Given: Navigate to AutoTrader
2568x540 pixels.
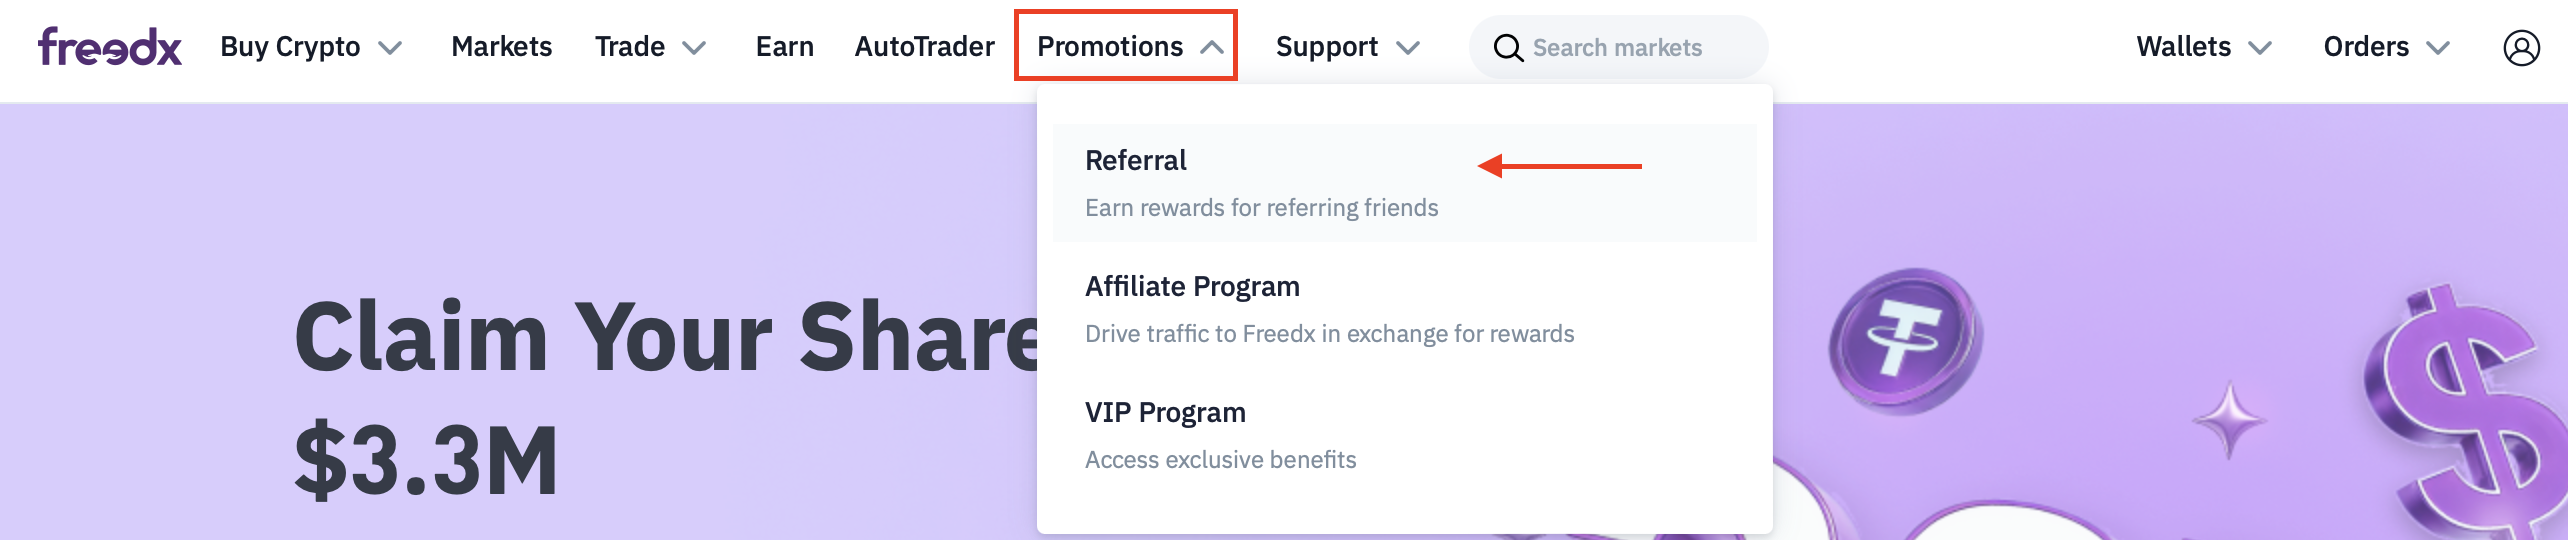Looking at the screenshot, I should pos(925,47).
